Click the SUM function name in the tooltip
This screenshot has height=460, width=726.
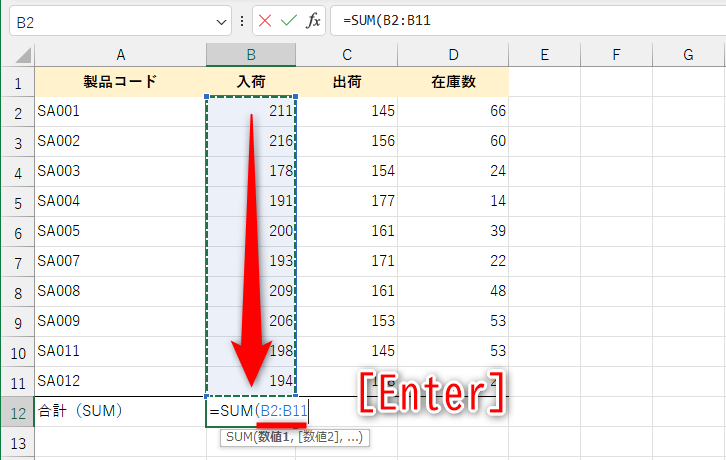(x=238, y=437)
